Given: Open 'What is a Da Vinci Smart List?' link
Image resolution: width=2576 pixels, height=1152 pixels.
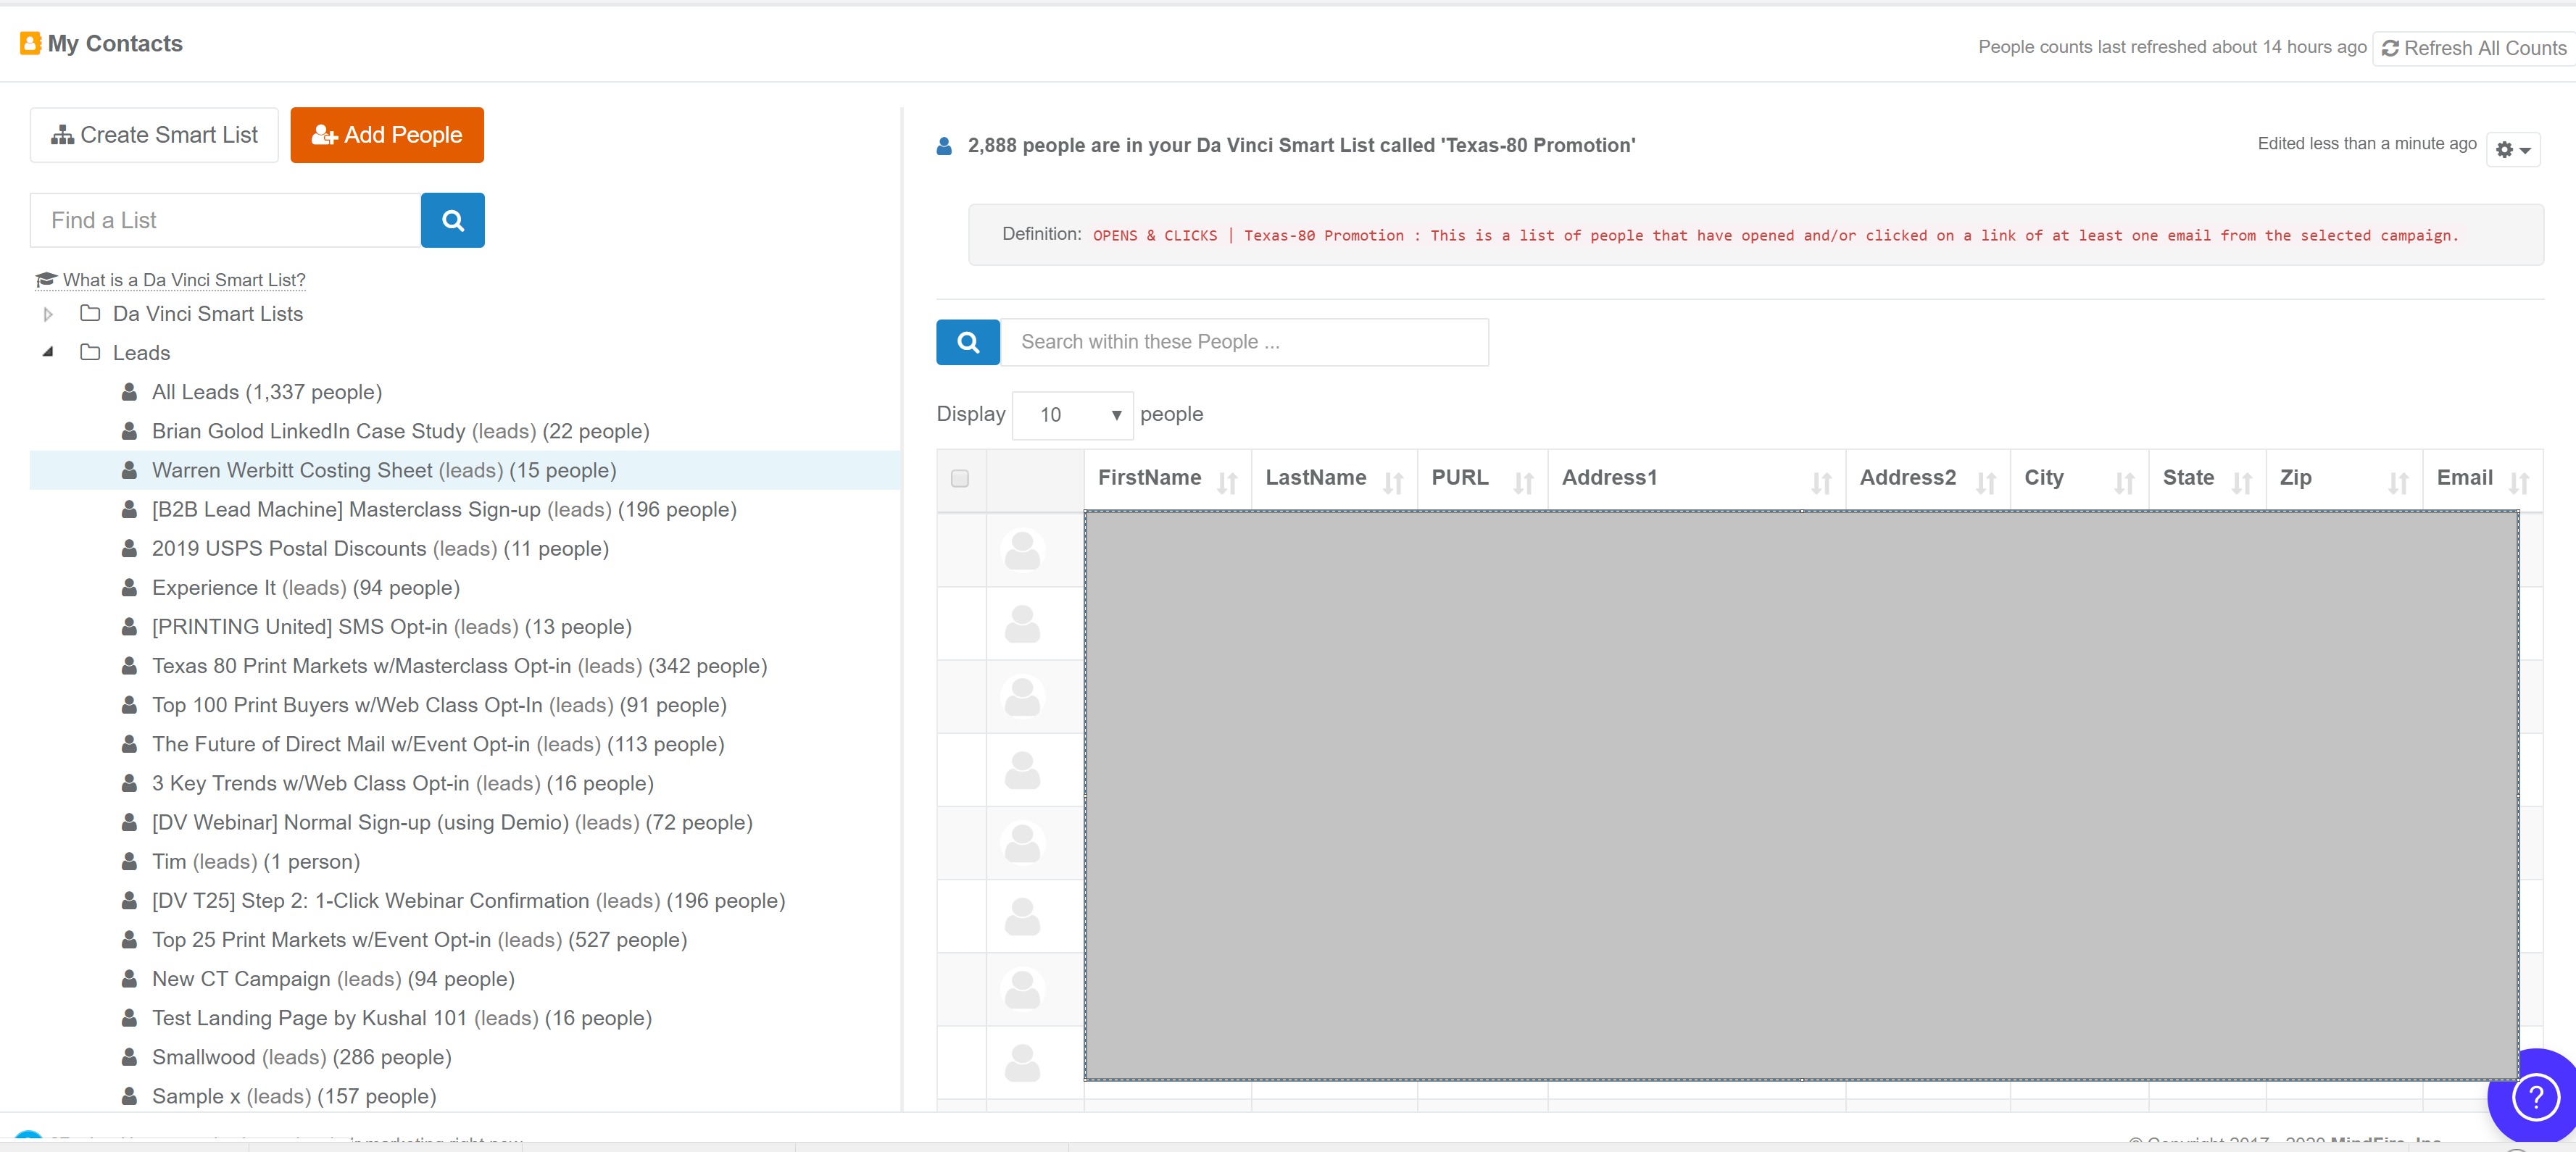Looking at the screenshot, I should point(183,280).
